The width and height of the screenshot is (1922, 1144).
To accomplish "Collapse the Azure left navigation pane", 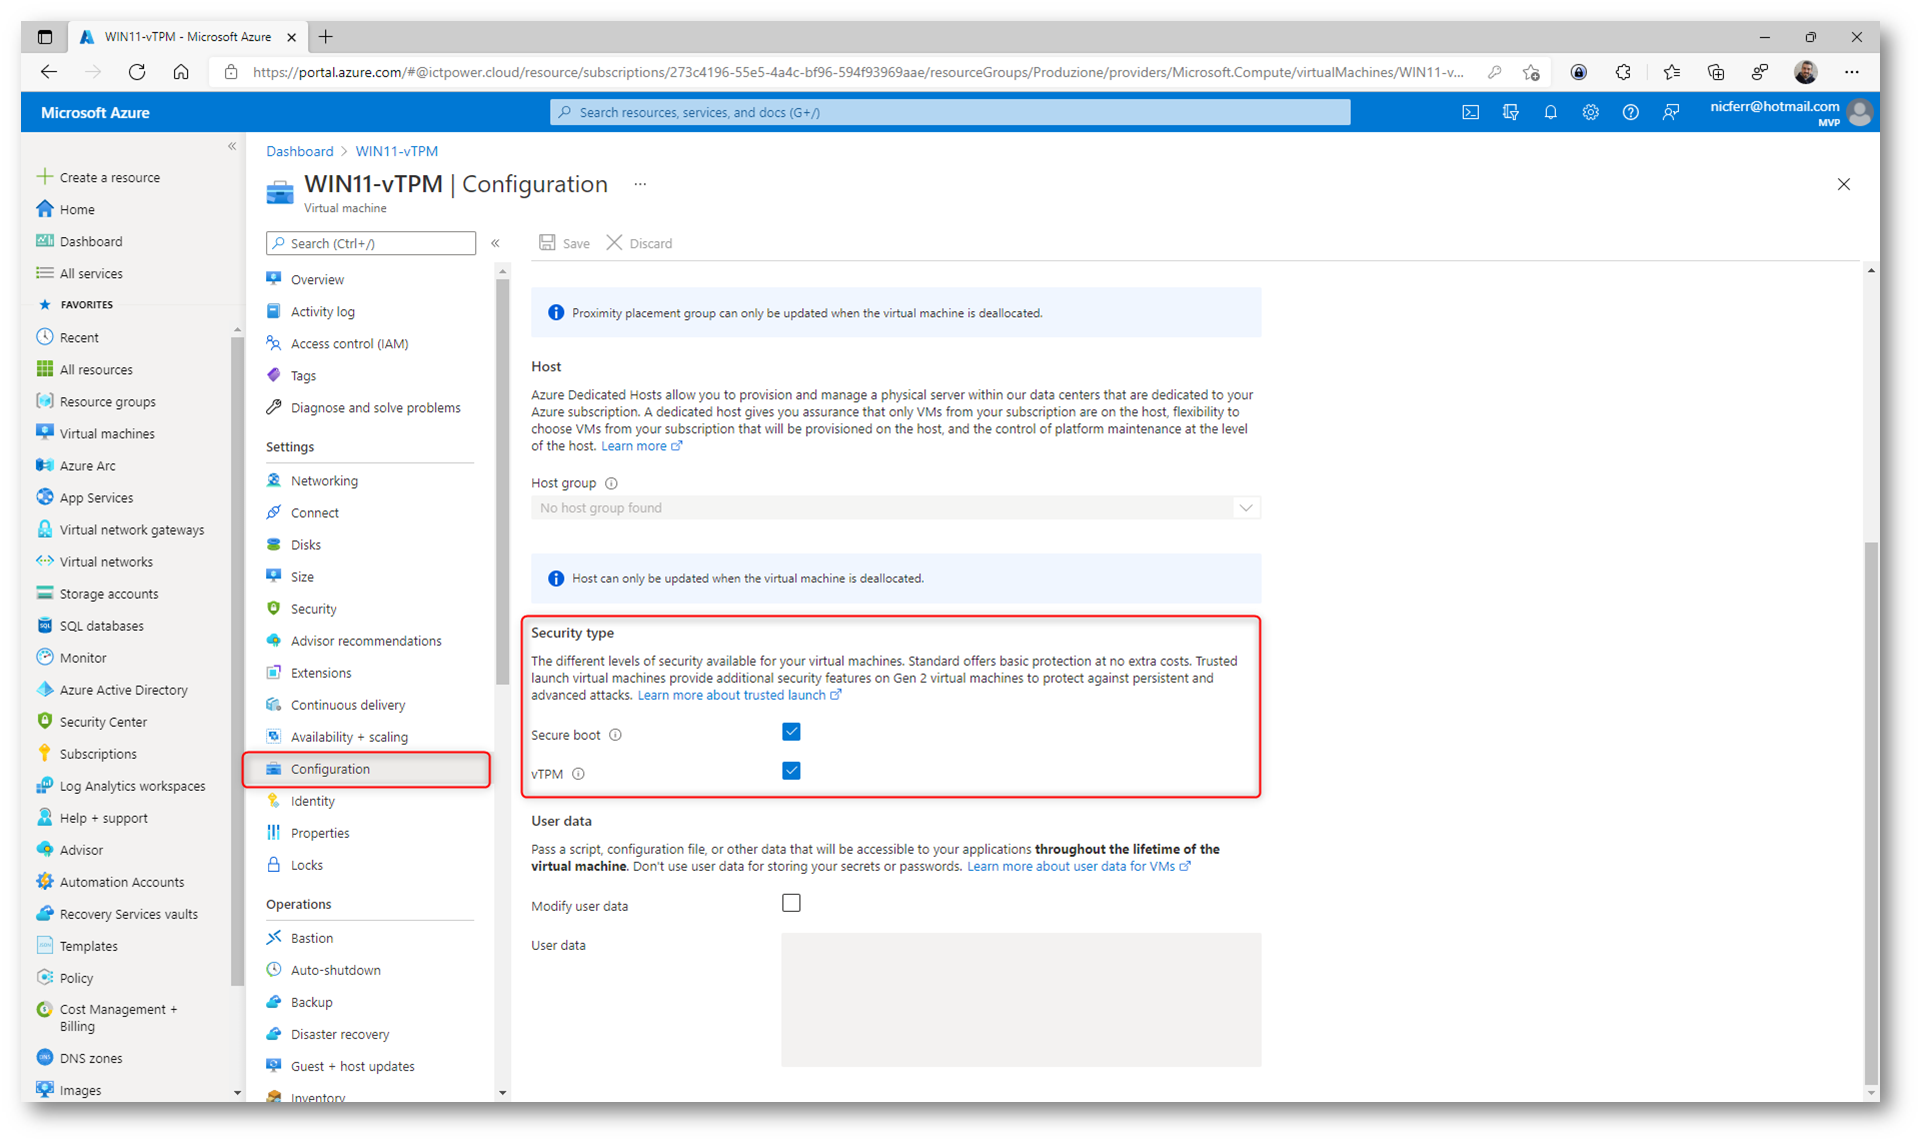I will [232, 146].
